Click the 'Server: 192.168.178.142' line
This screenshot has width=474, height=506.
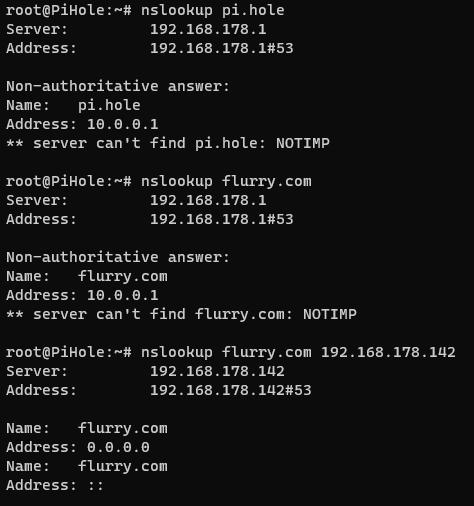pyautogui.click(x=145, y=371)
